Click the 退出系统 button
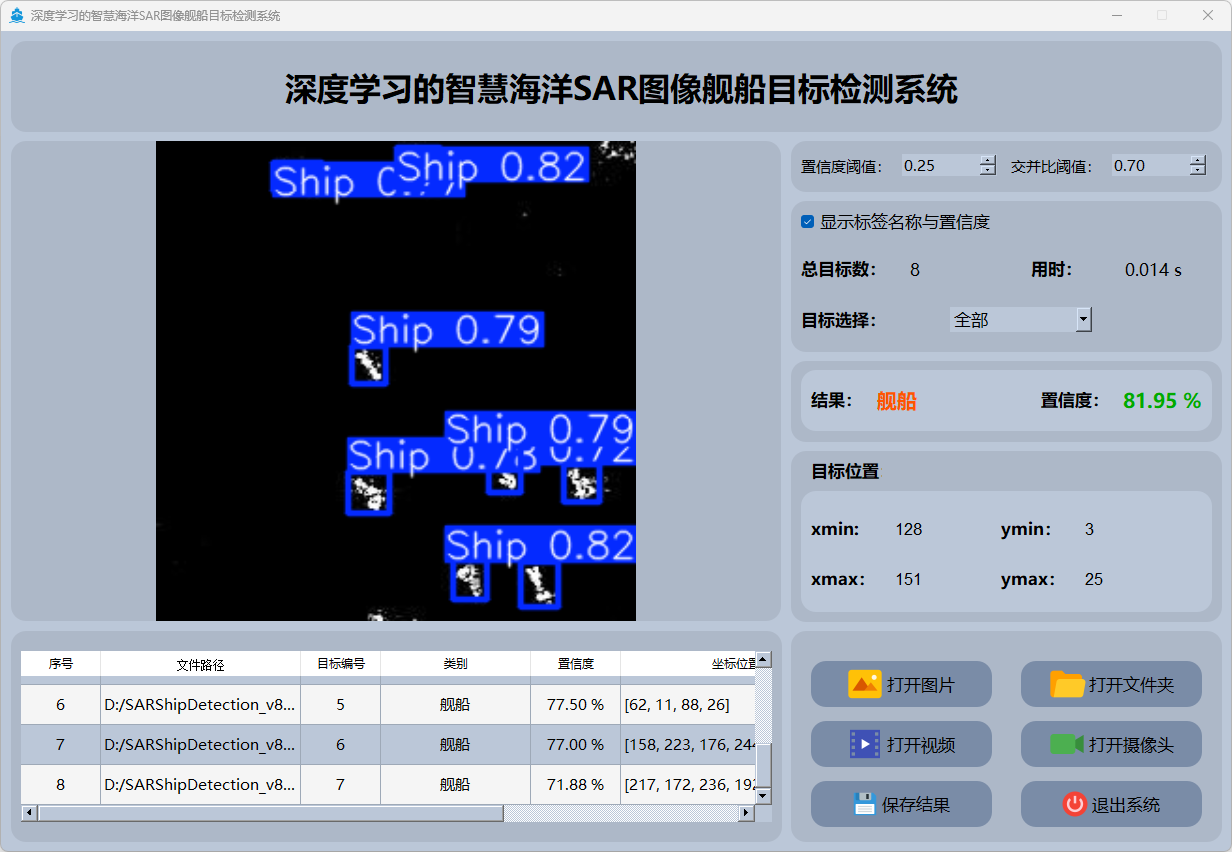 1111,804
